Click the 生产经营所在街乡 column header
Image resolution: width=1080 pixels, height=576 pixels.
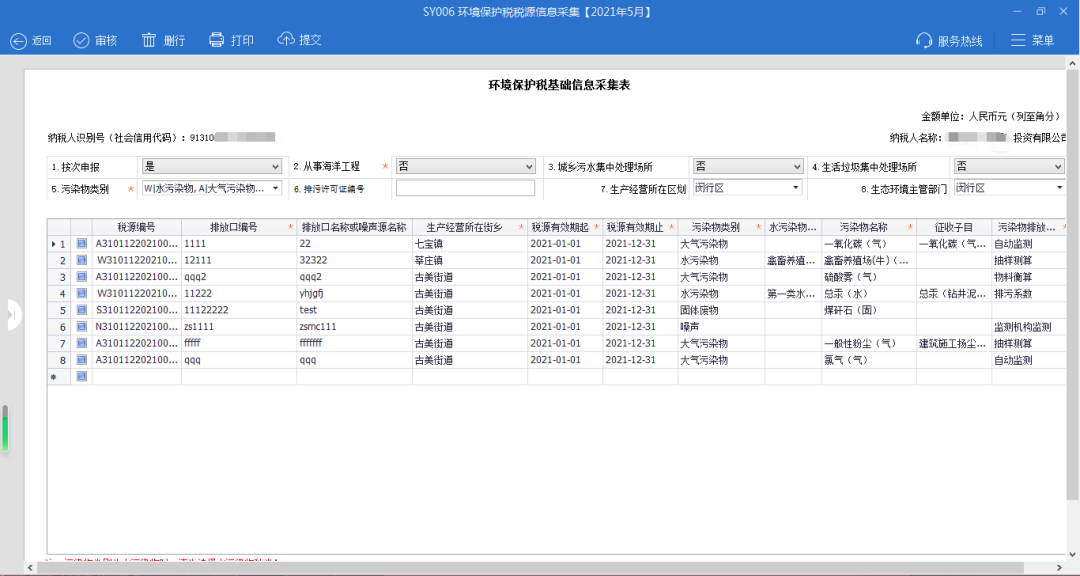469,227
